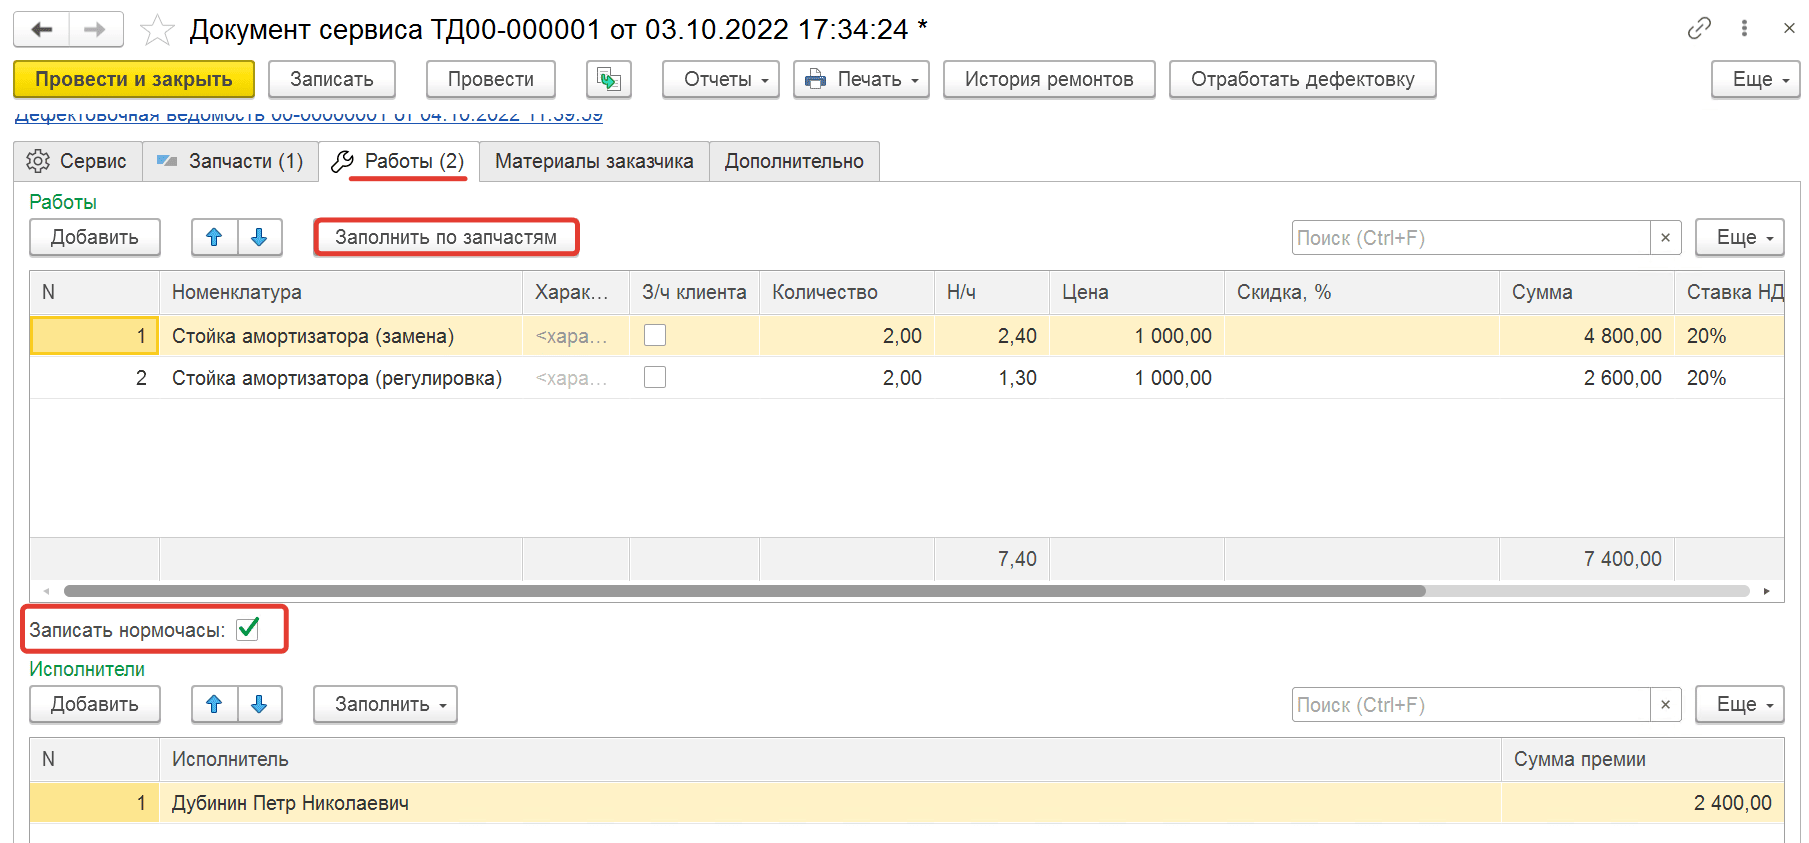Click the create-based-on document icon button
Image resolution: width=1809 pixels, height=843 pixels.
click(x=609, y=79)
